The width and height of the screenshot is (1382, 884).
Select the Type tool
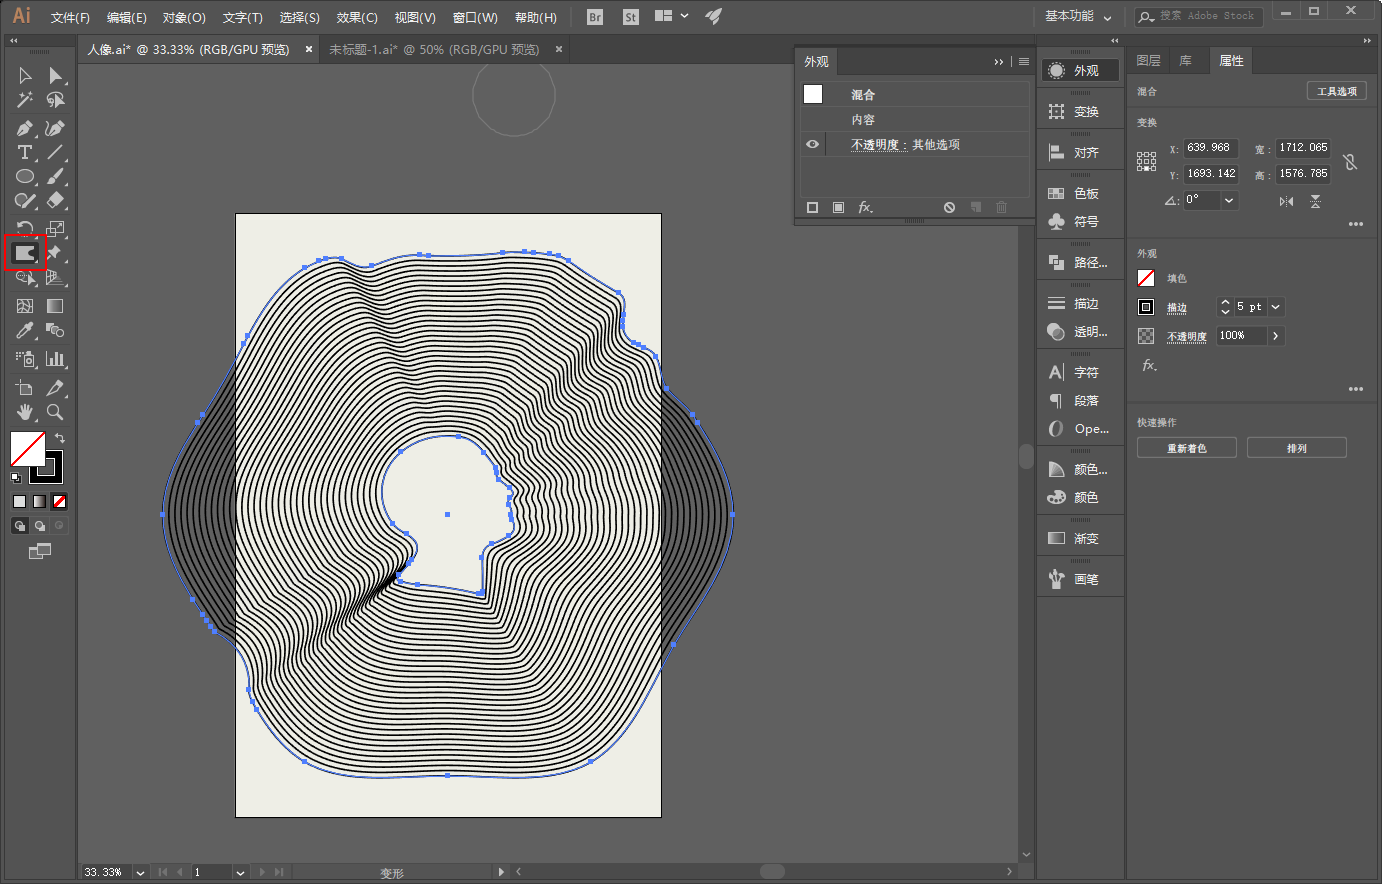(25, 152)
